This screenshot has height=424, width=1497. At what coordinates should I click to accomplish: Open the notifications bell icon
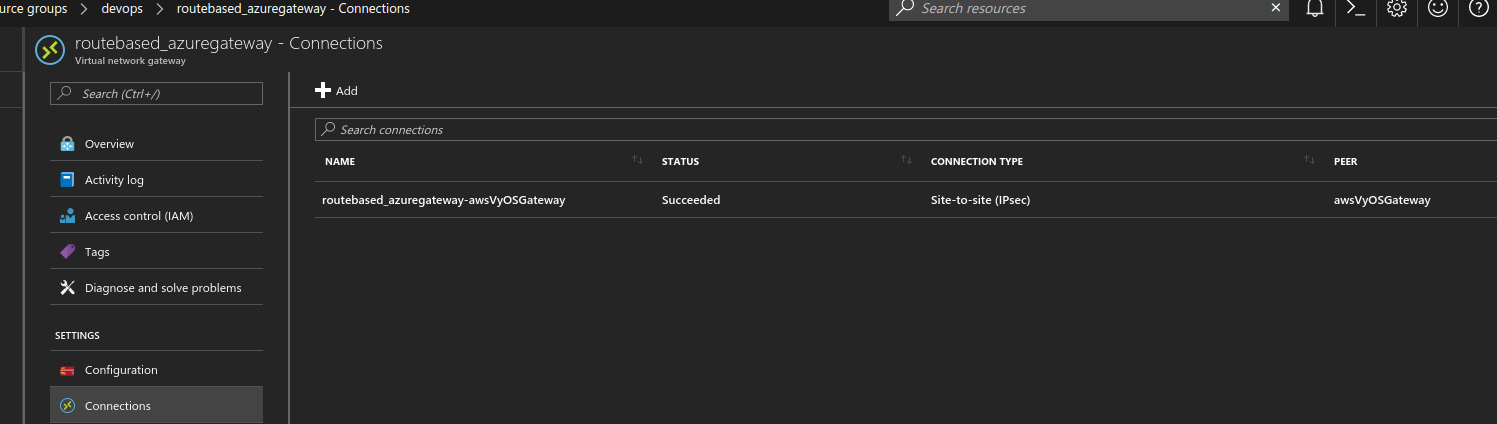point(1315,8)
